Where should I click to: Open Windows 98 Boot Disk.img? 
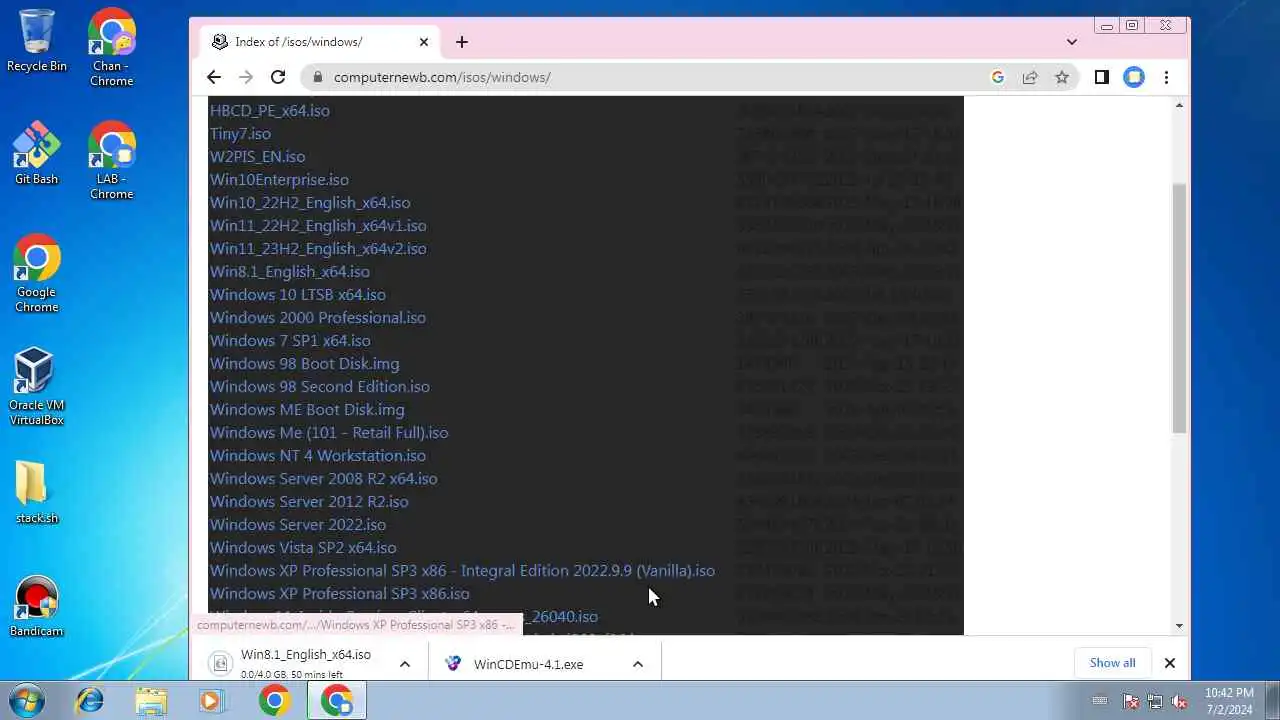click(305, 363)
